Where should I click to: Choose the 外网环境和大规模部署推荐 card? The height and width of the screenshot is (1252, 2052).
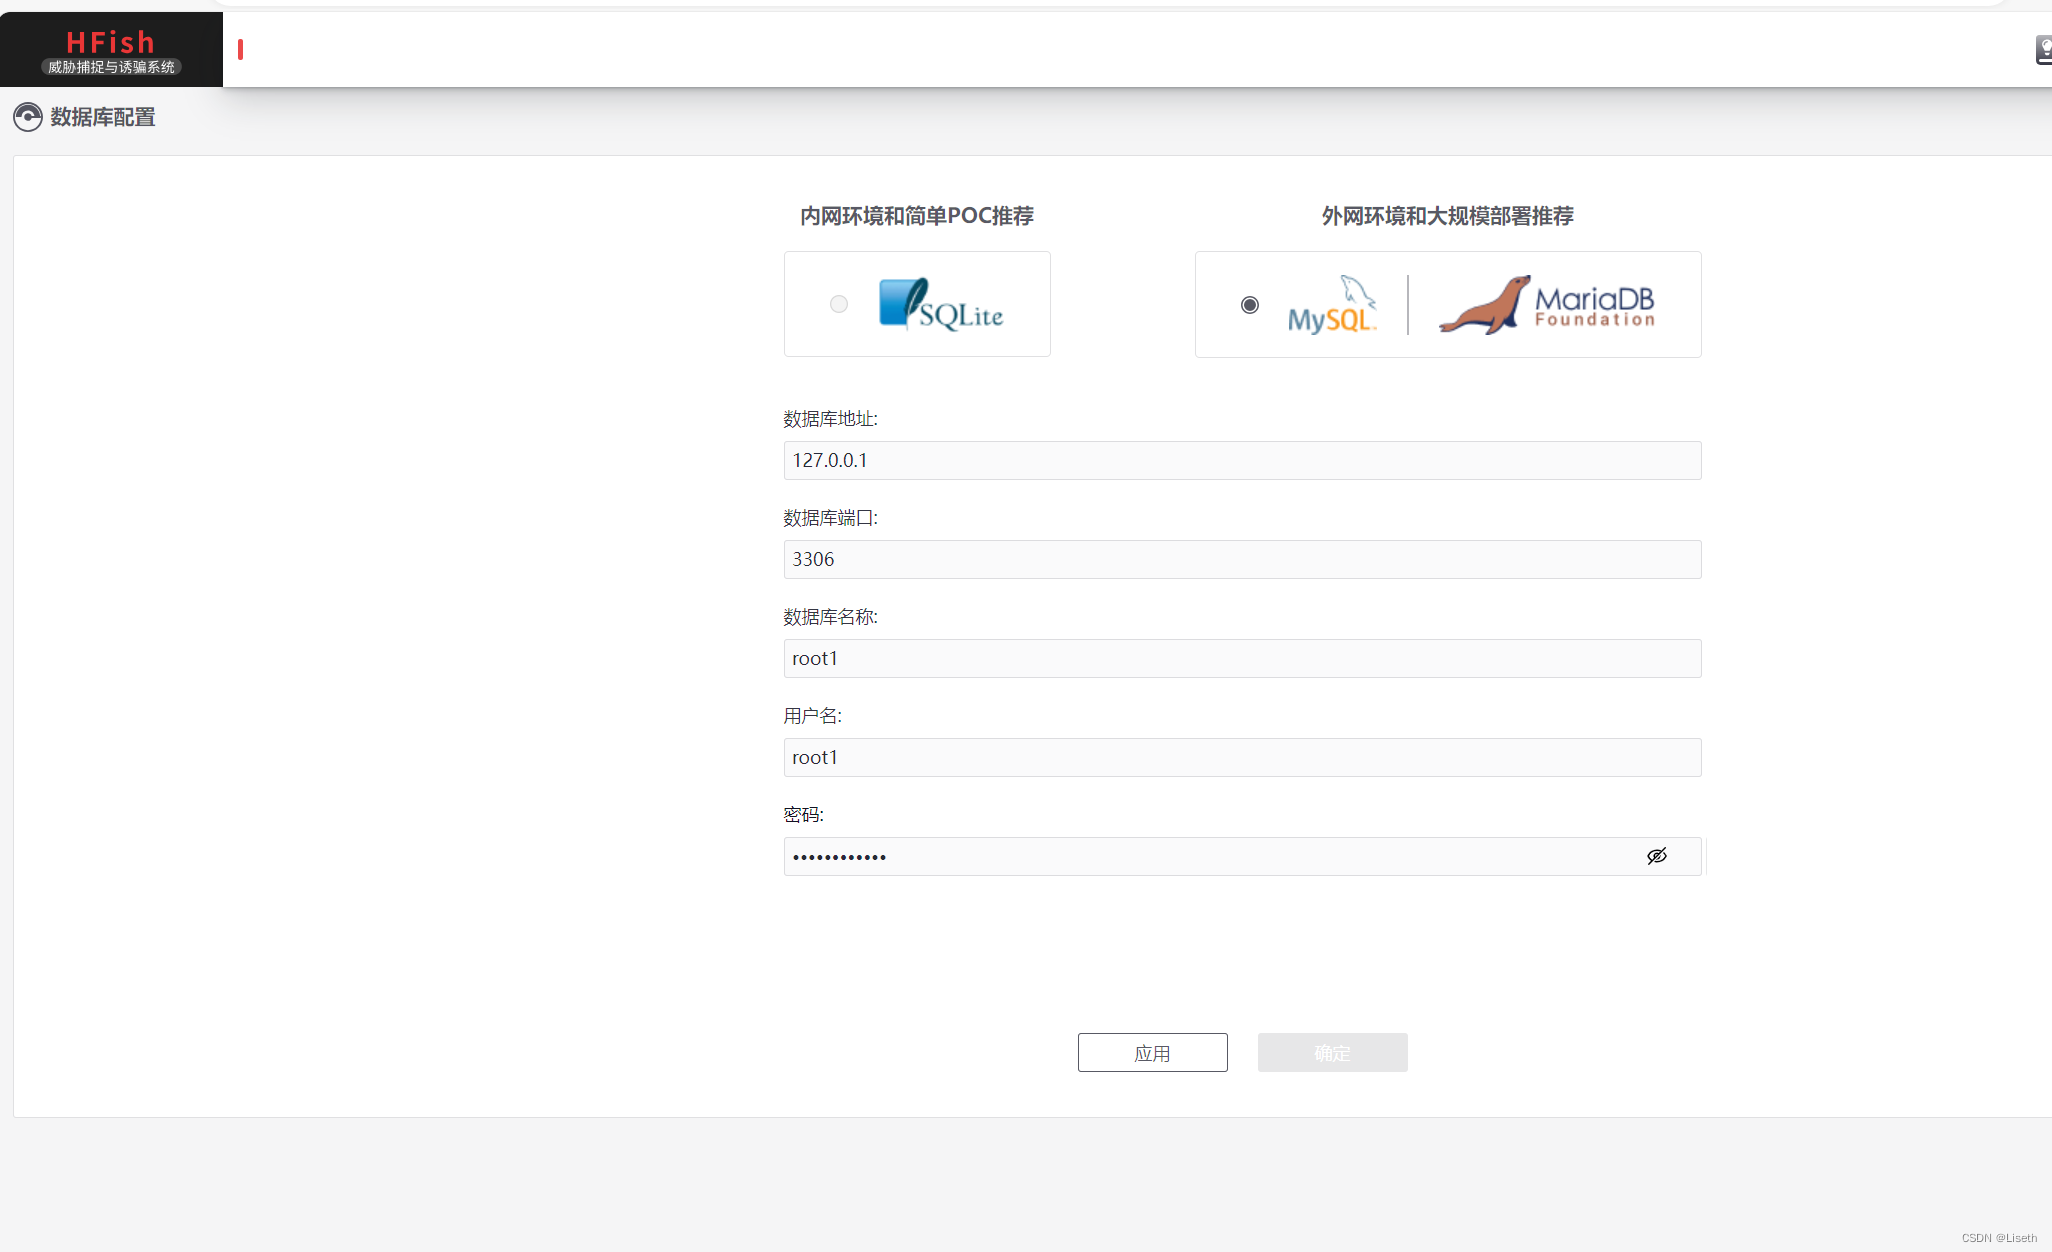(1447, 304)
